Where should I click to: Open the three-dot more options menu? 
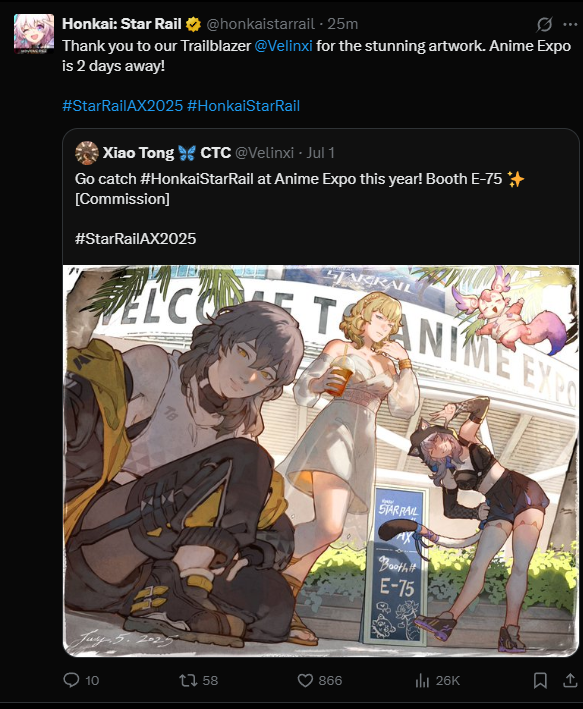[570, 24]
